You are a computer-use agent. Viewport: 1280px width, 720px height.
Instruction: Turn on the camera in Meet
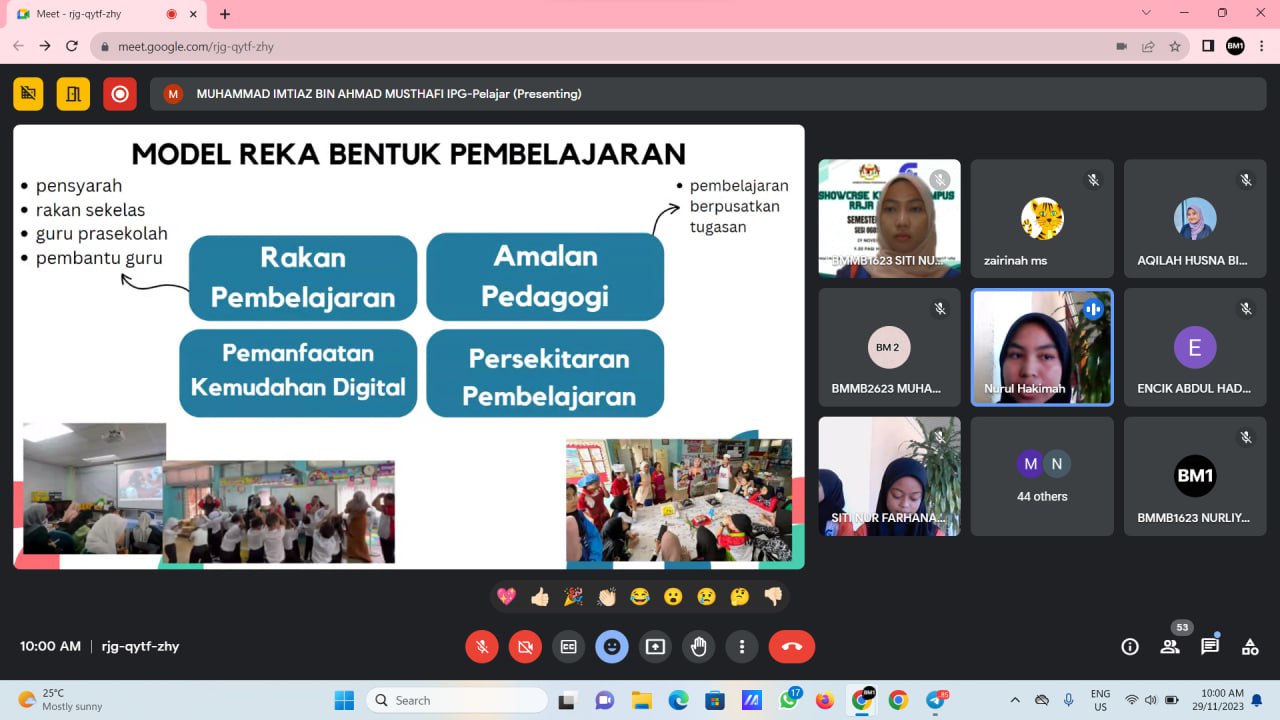tap(525, 647)
